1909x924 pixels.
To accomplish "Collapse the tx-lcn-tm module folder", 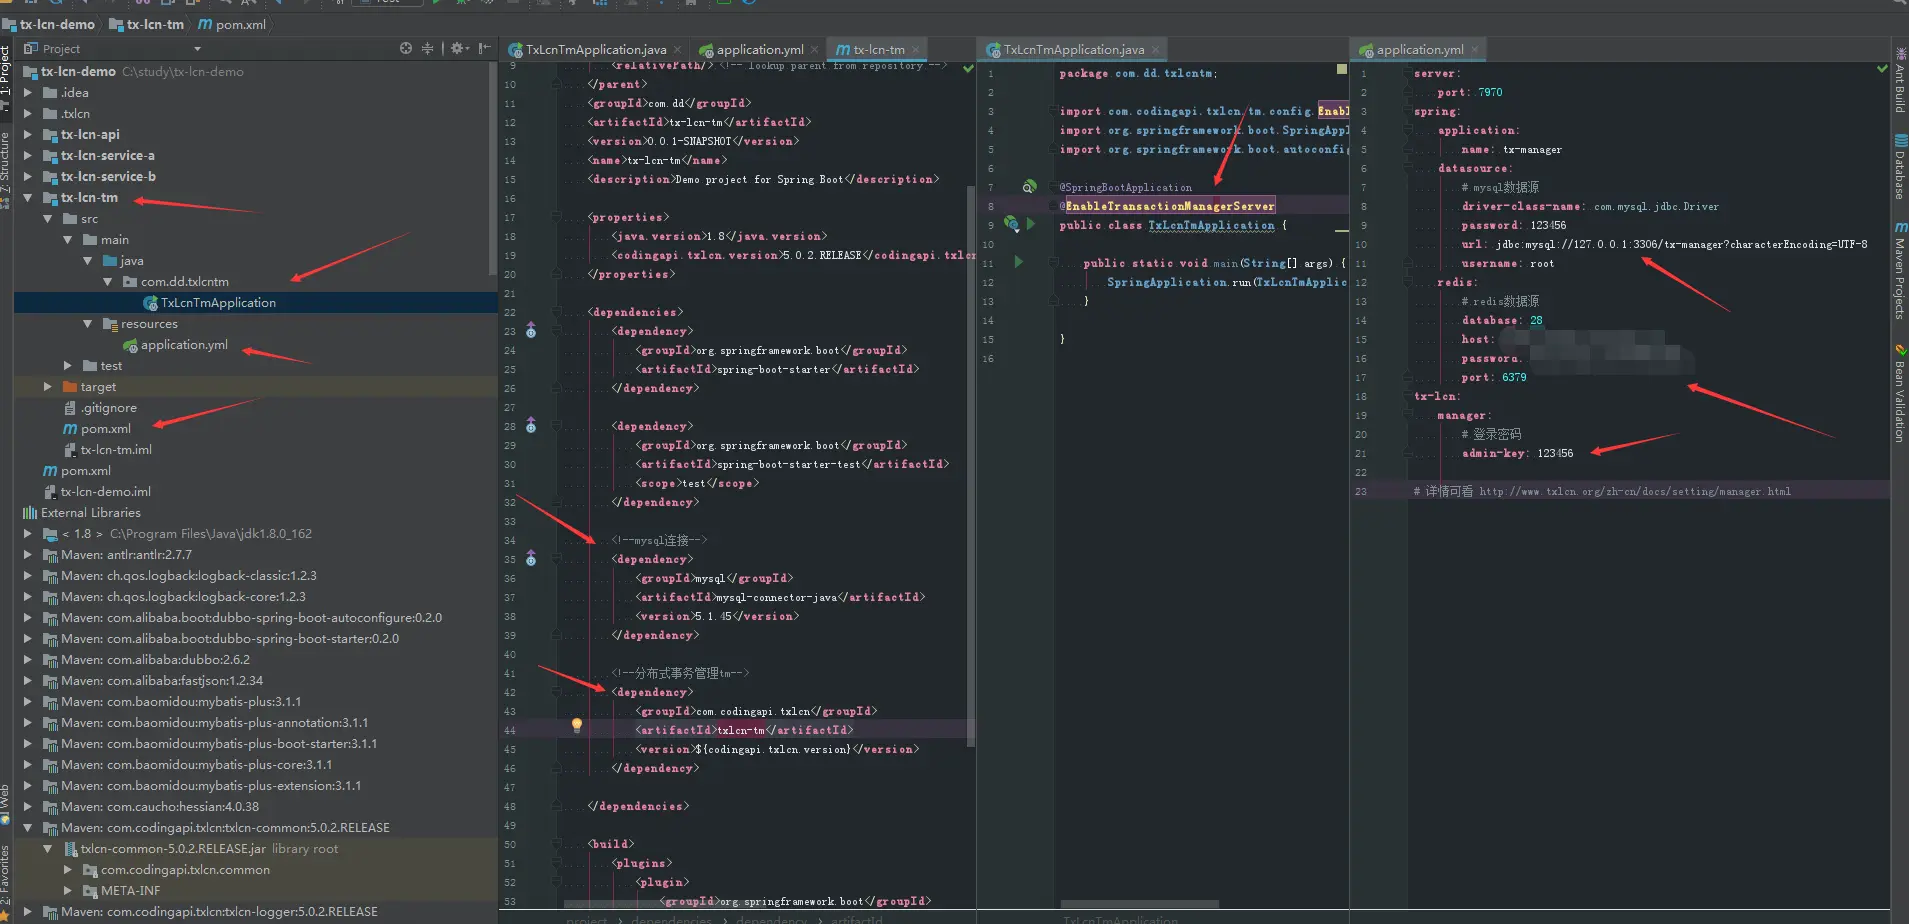I will (28, 198).
